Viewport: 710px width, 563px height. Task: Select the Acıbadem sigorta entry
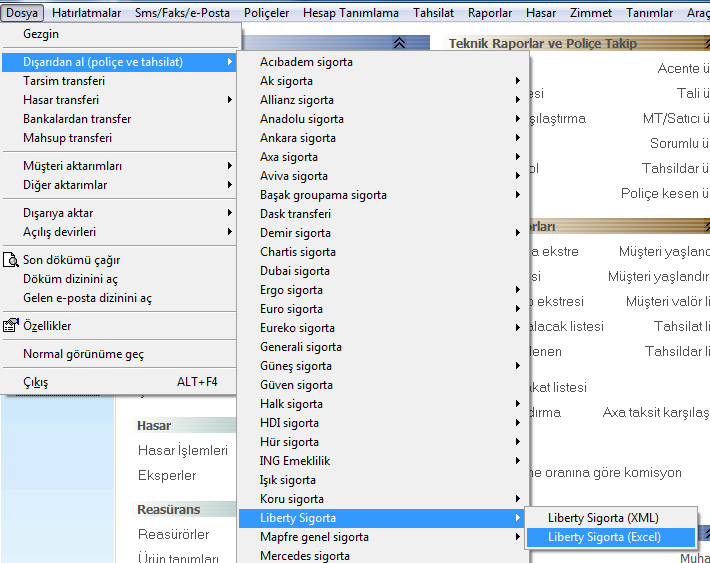[306, 62]
